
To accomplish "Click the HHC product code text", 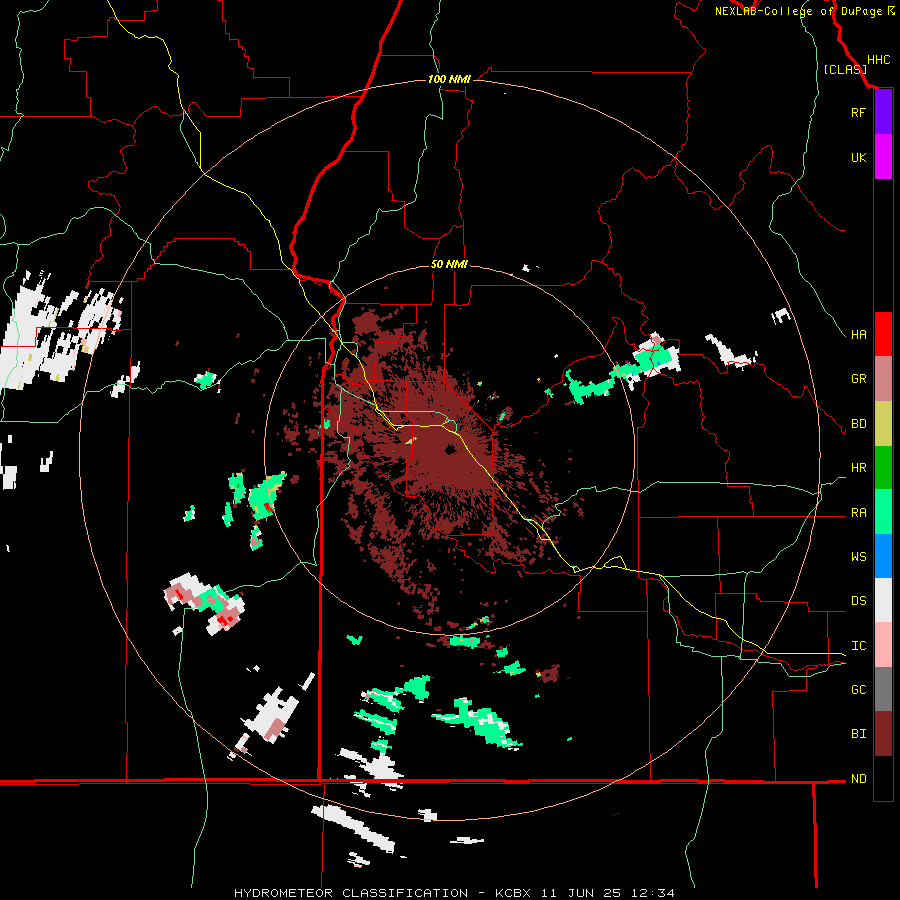I will (878, 60).
